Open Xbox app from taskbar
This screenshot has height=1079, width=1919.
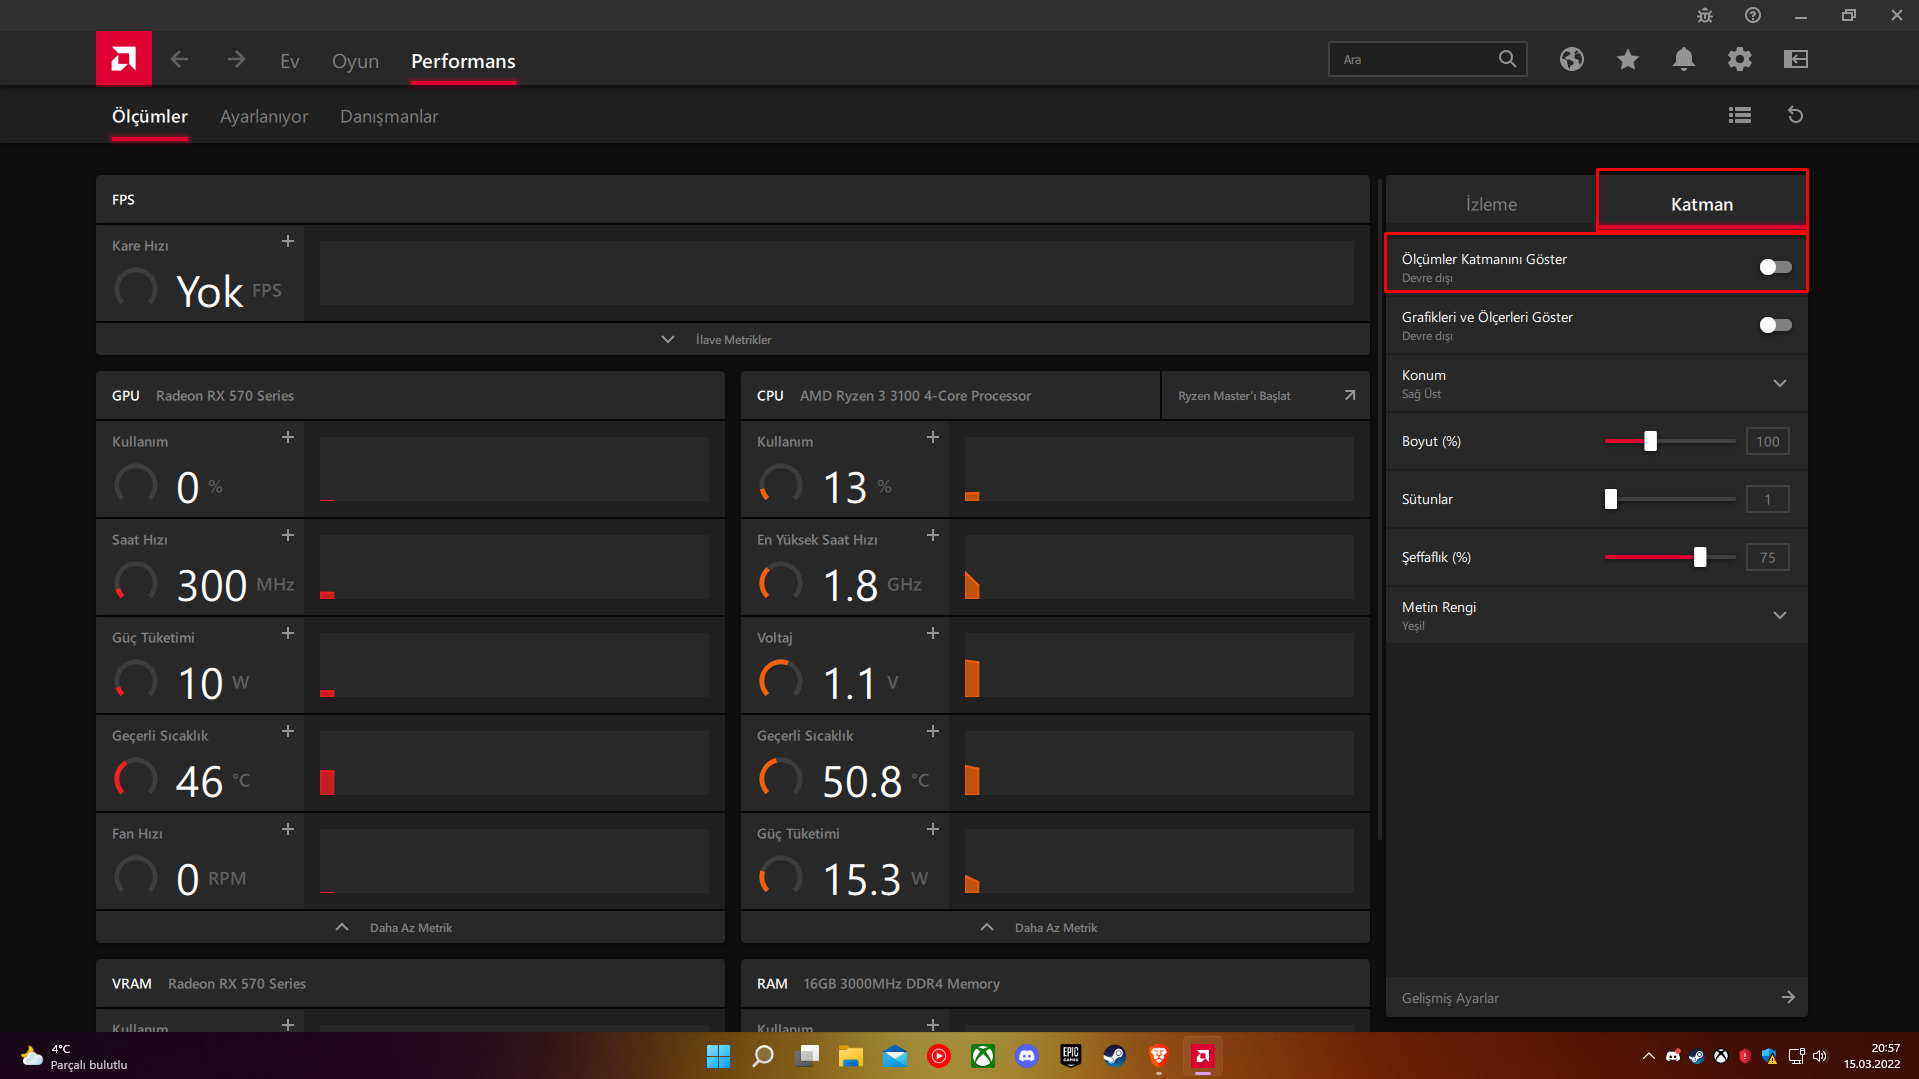point(983,1056)
